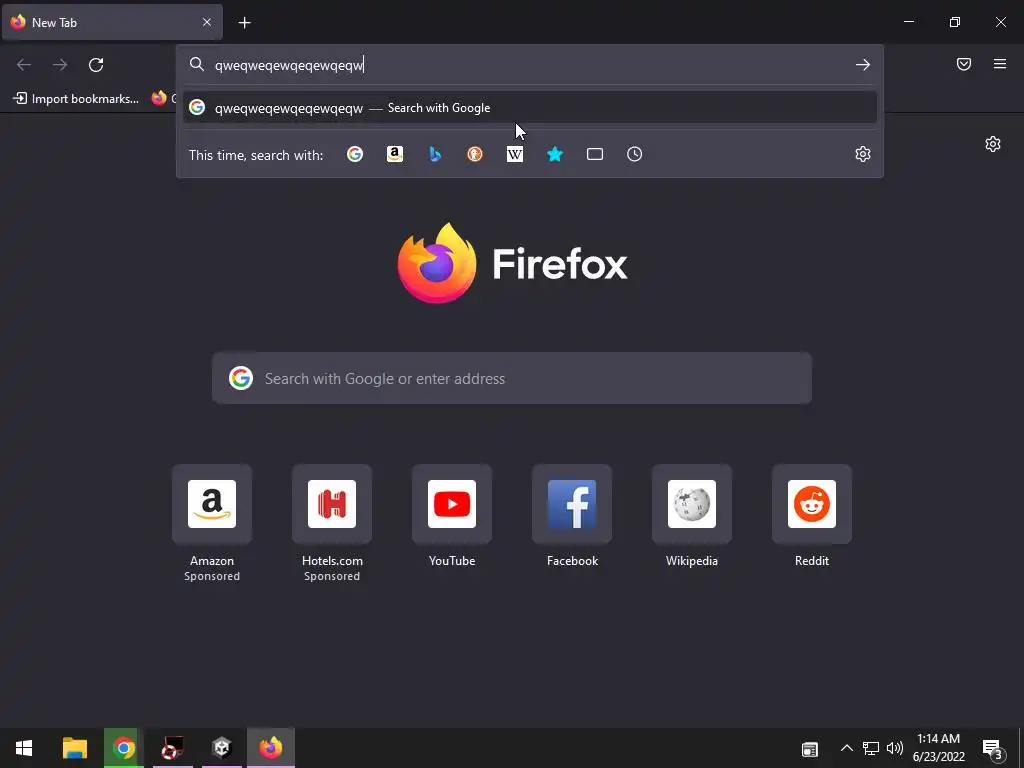Open the network status tray icon

point(871,748)
